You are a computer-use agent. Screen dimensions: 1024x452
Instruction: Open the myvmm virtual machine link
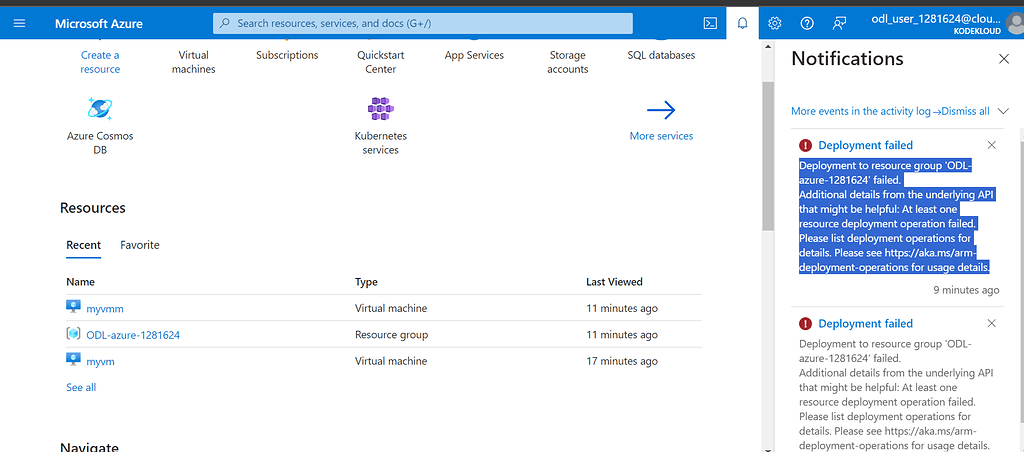coord(105,309)
